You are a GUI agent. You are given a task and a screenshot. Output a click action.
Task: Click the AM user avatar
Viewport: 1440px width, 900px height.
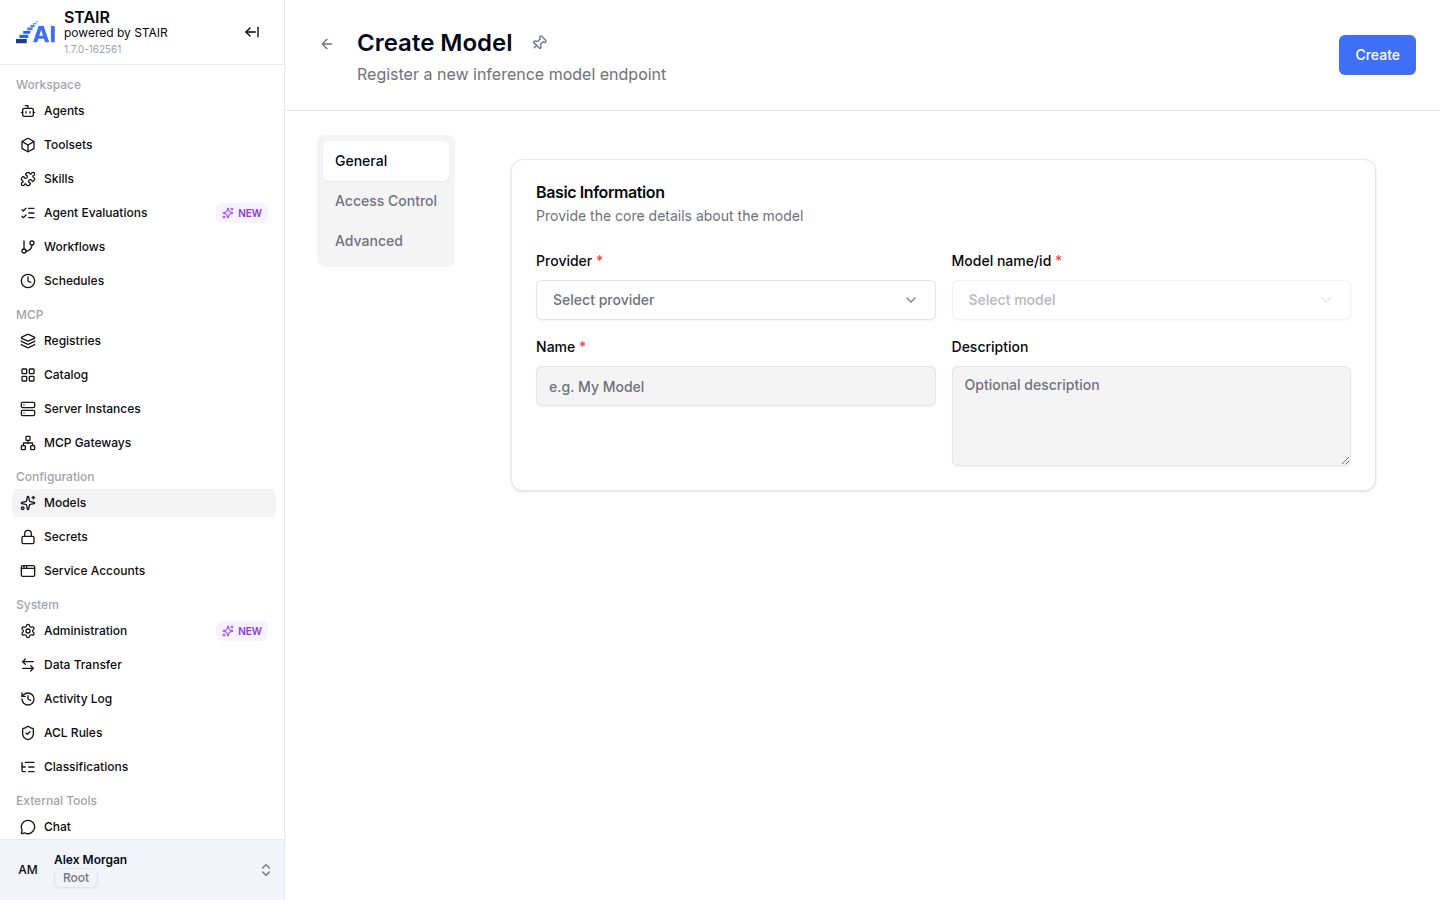28,870
